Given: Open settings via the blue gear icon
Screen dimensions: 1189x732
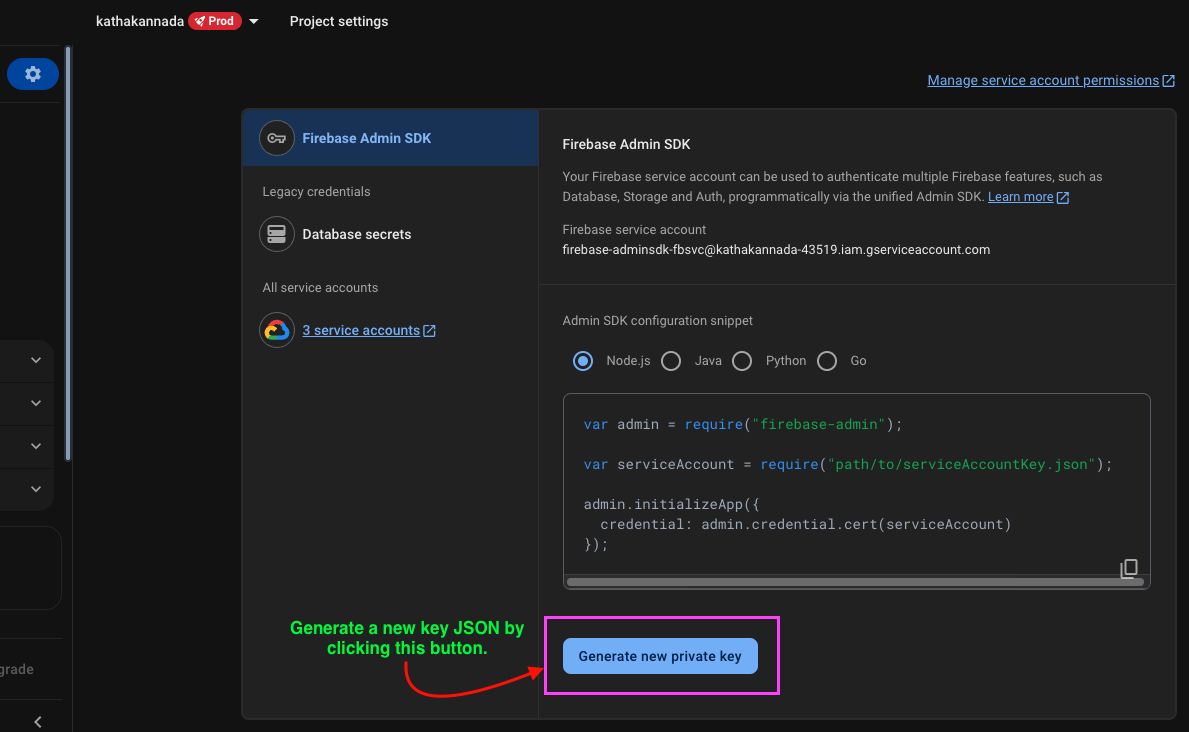Looking at the screenshot, I should coord(33,74).
